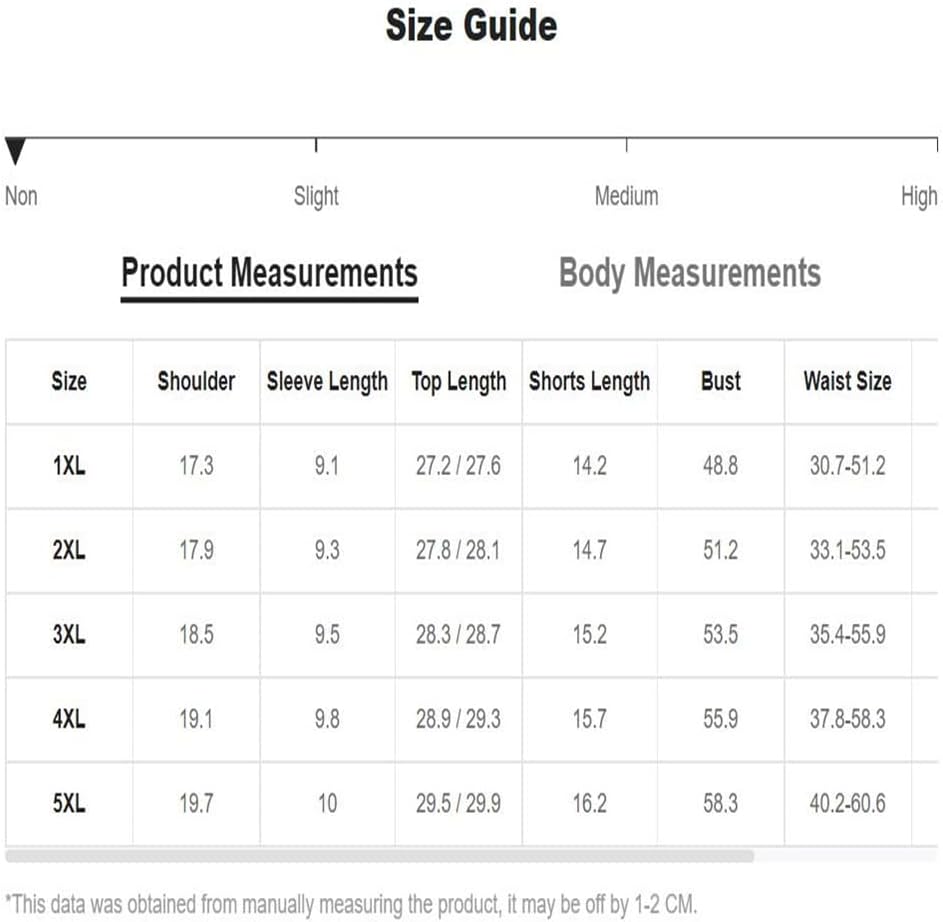Click the Shoulder column header
The image size is (943, 922).
(x=196, y=381)
